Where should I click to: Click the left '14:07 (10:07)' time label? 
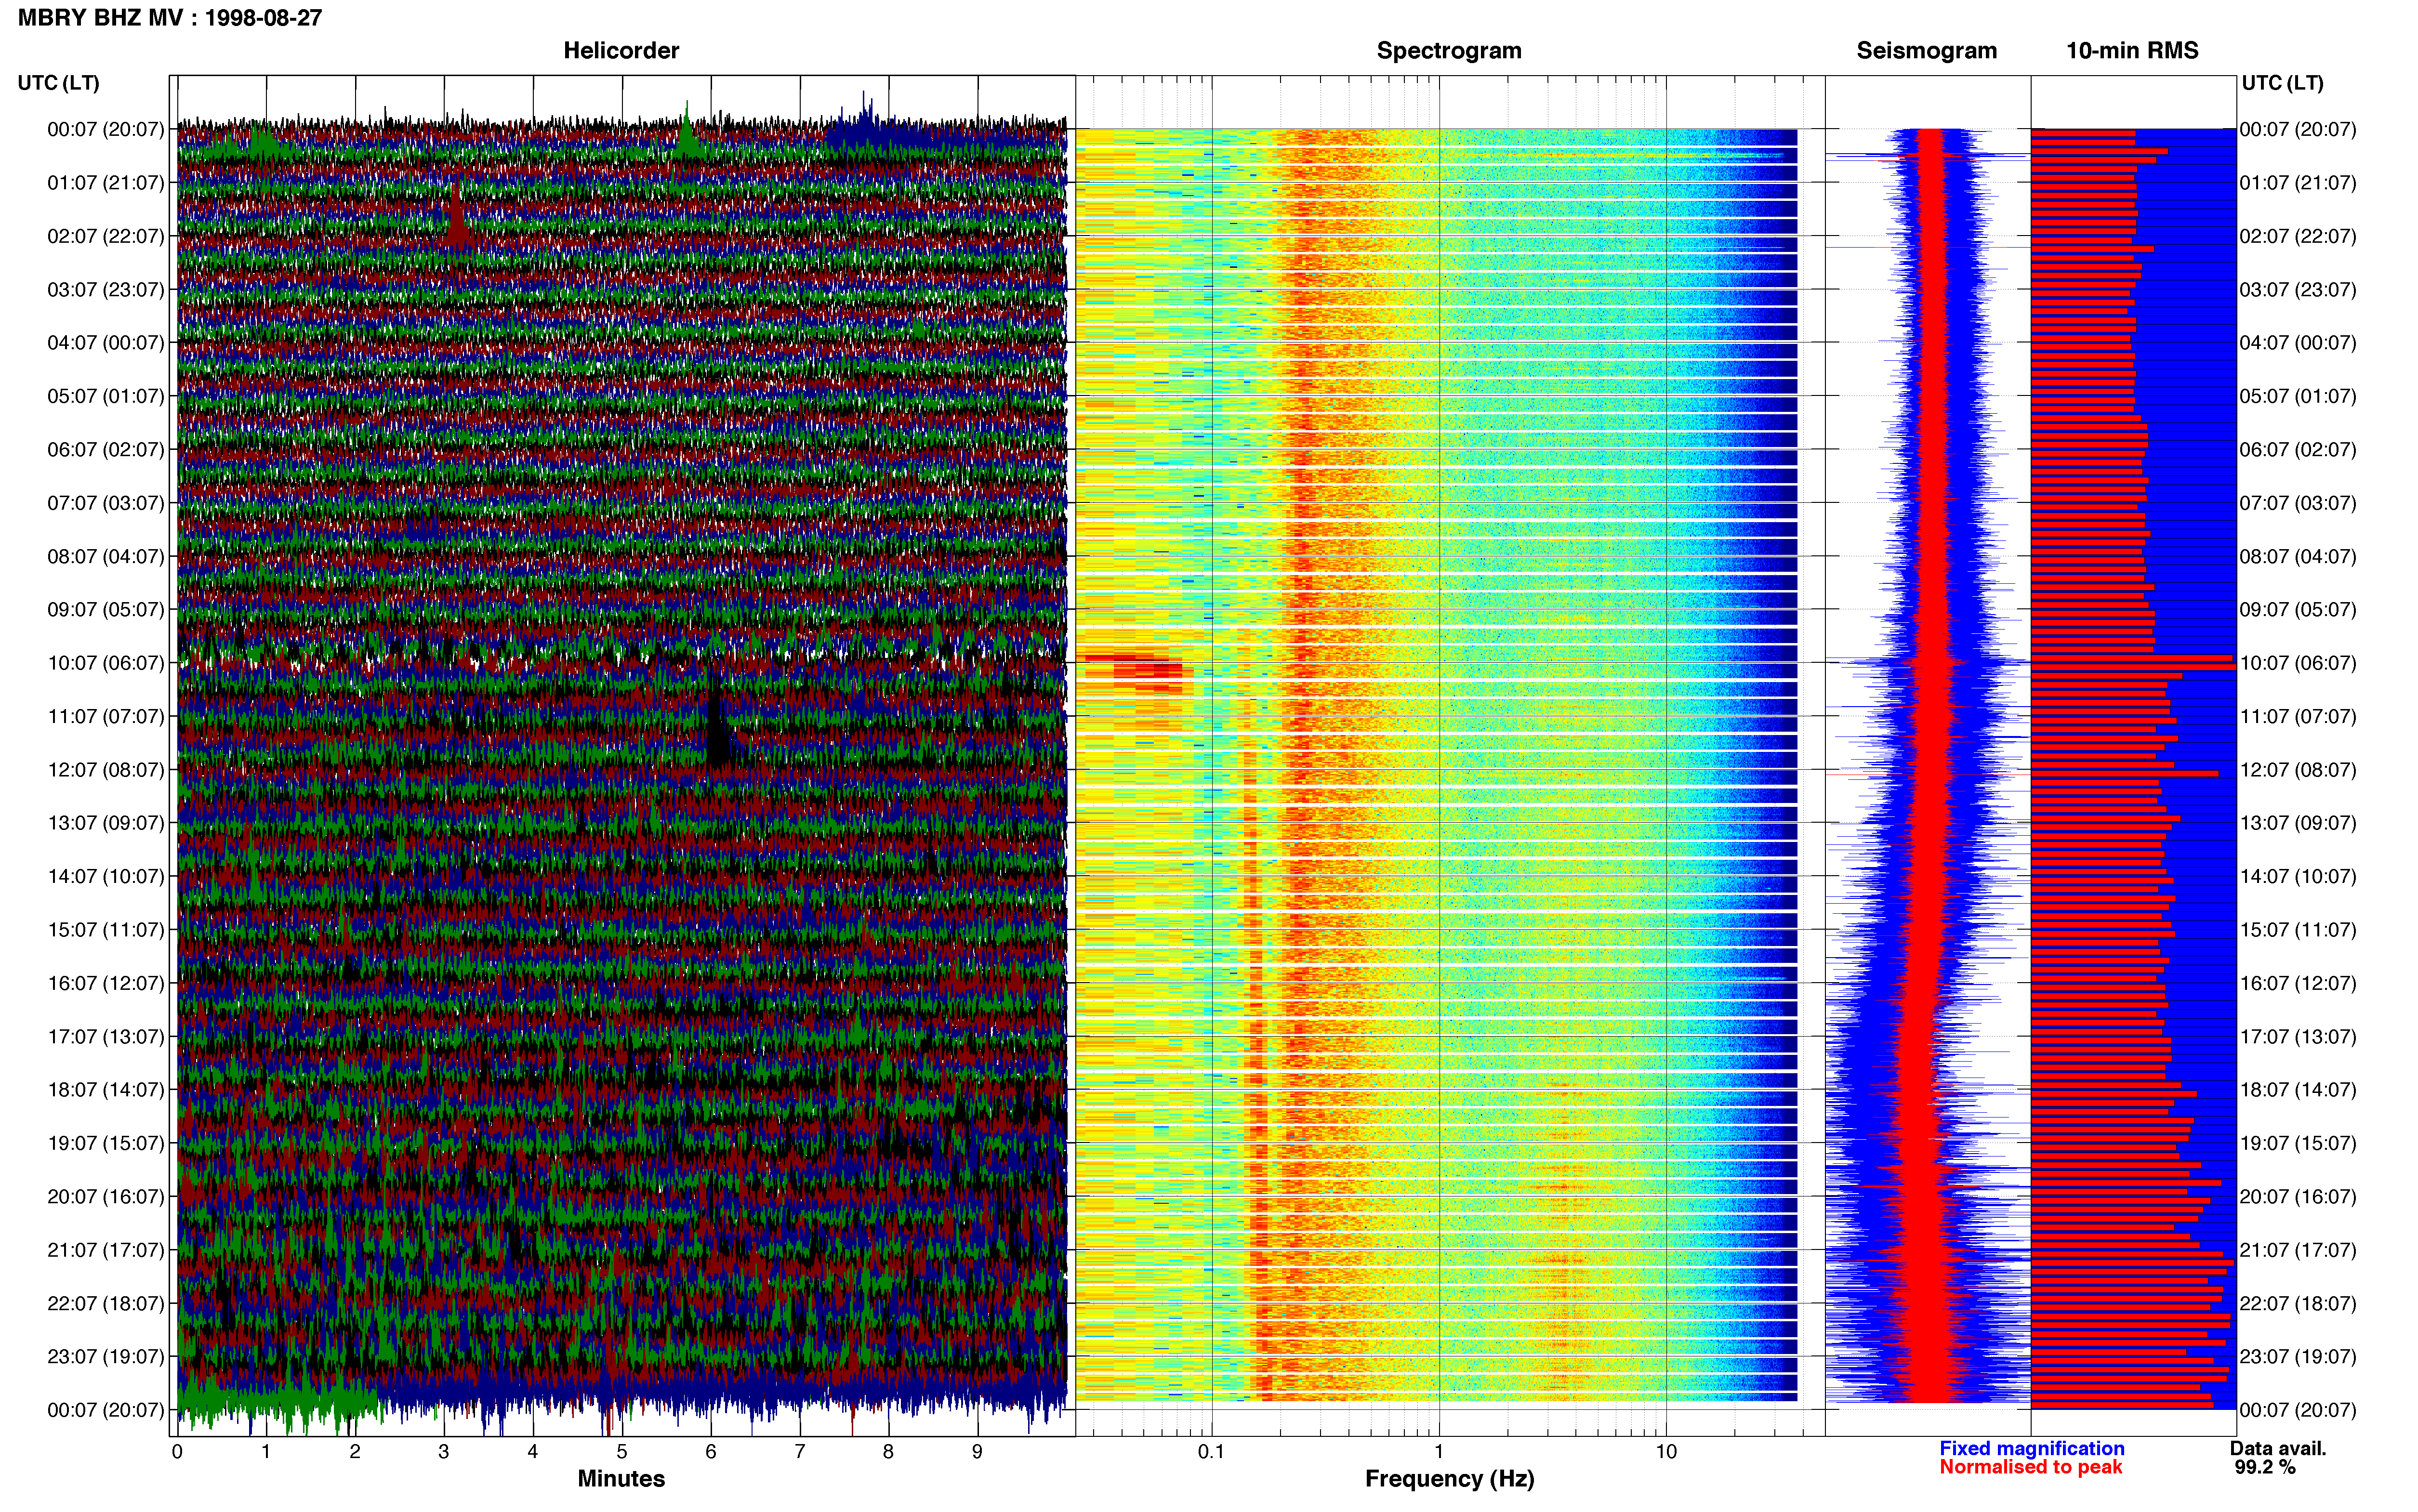(x=105, y=876)
